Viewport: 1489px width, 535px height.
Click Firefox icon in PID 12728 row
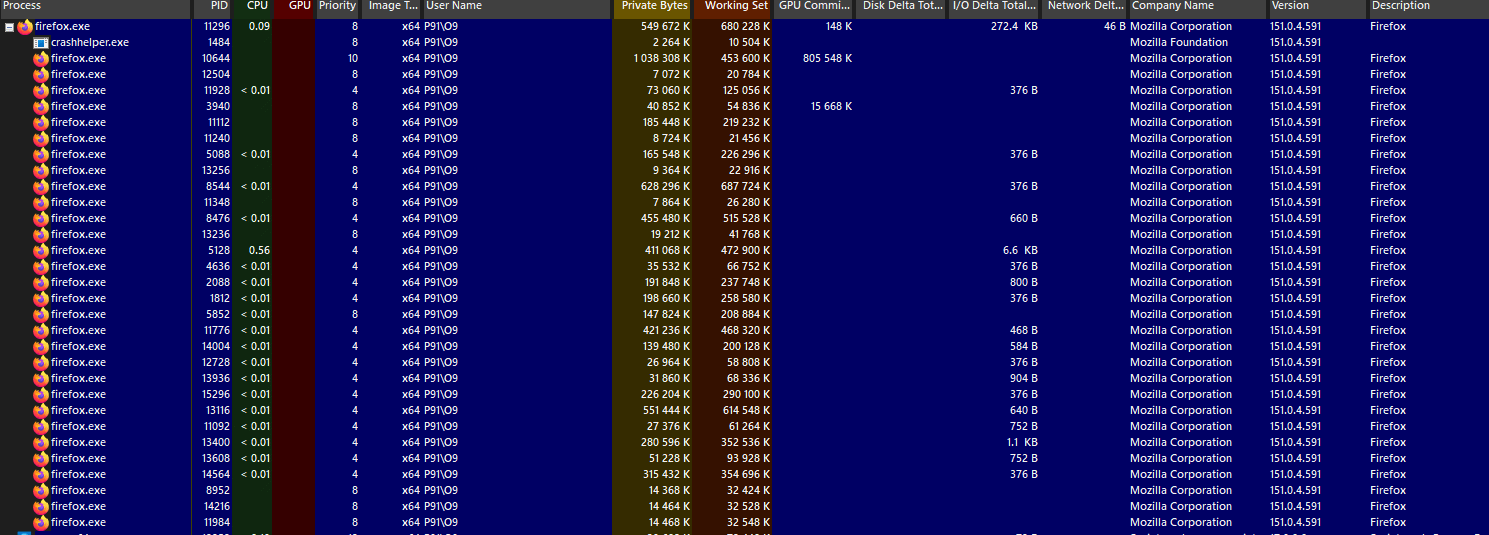point(41,363)
